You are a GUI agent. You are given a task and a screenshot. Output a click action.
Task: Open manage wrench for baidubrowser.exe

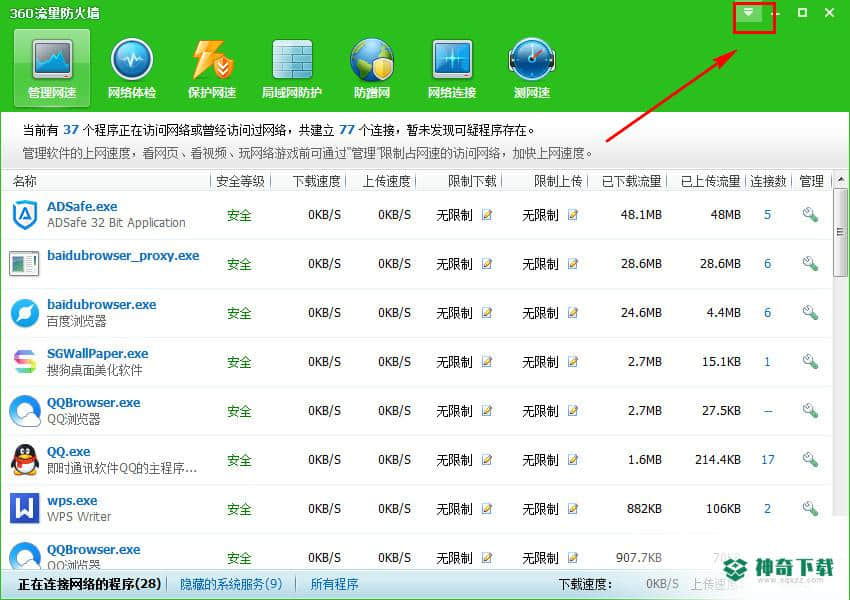[810, 313]
